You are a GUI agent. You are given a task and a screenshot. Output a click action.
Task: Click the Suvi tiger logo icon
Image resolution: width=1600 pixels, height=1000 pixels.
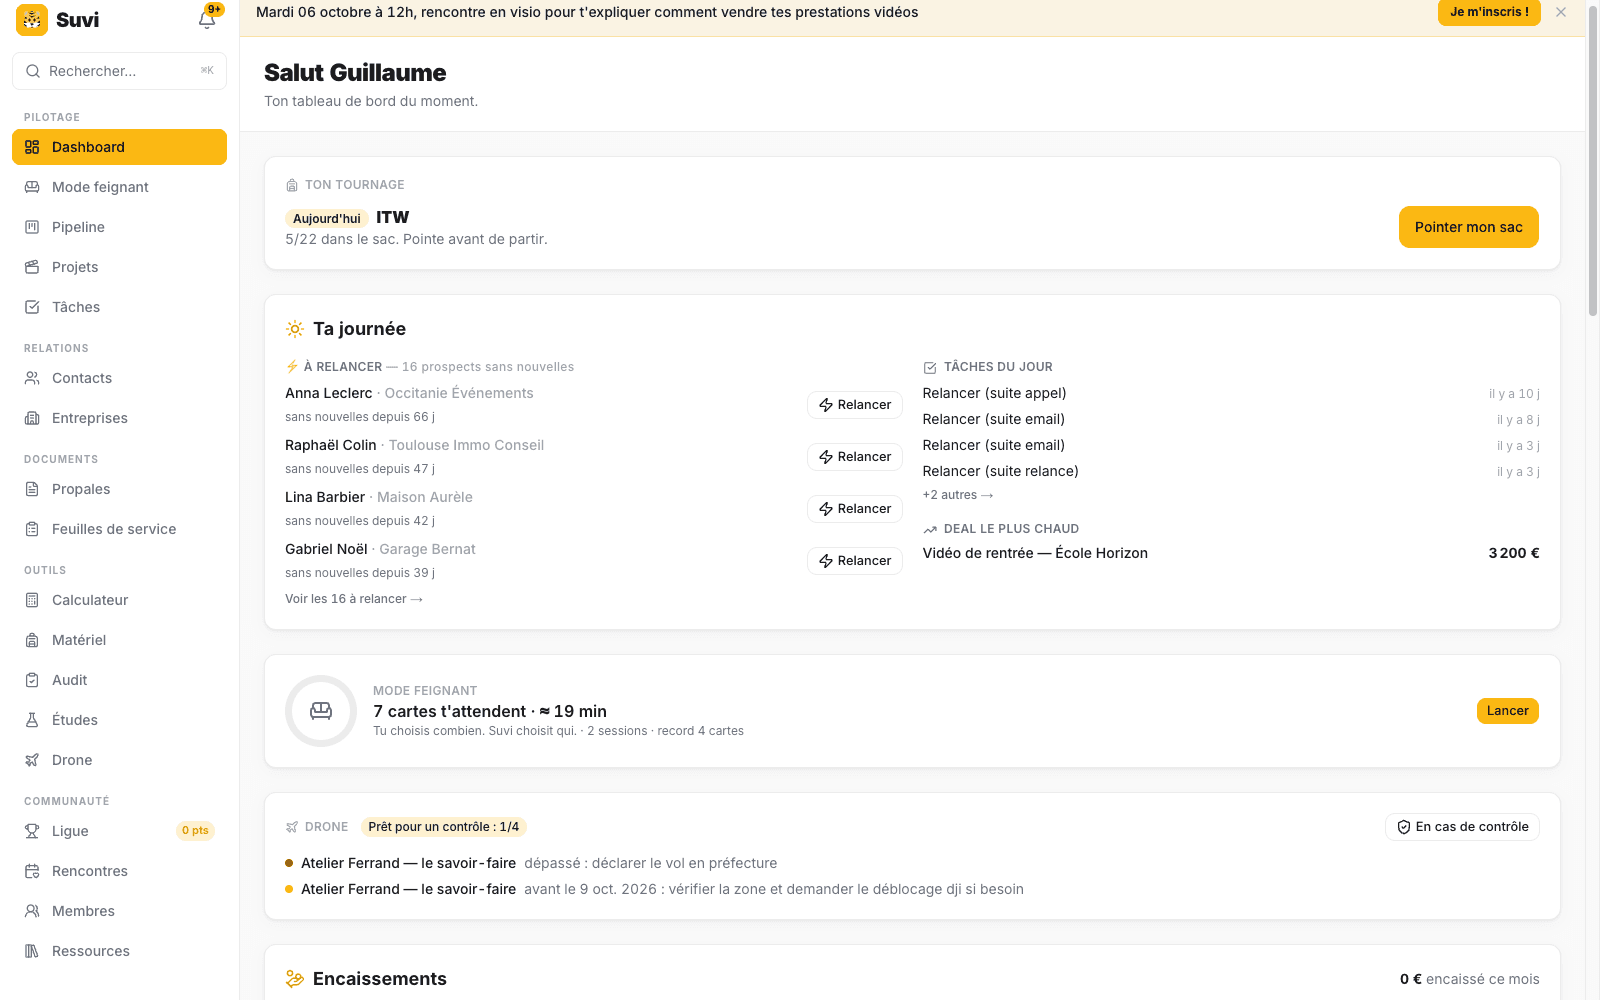32,19
